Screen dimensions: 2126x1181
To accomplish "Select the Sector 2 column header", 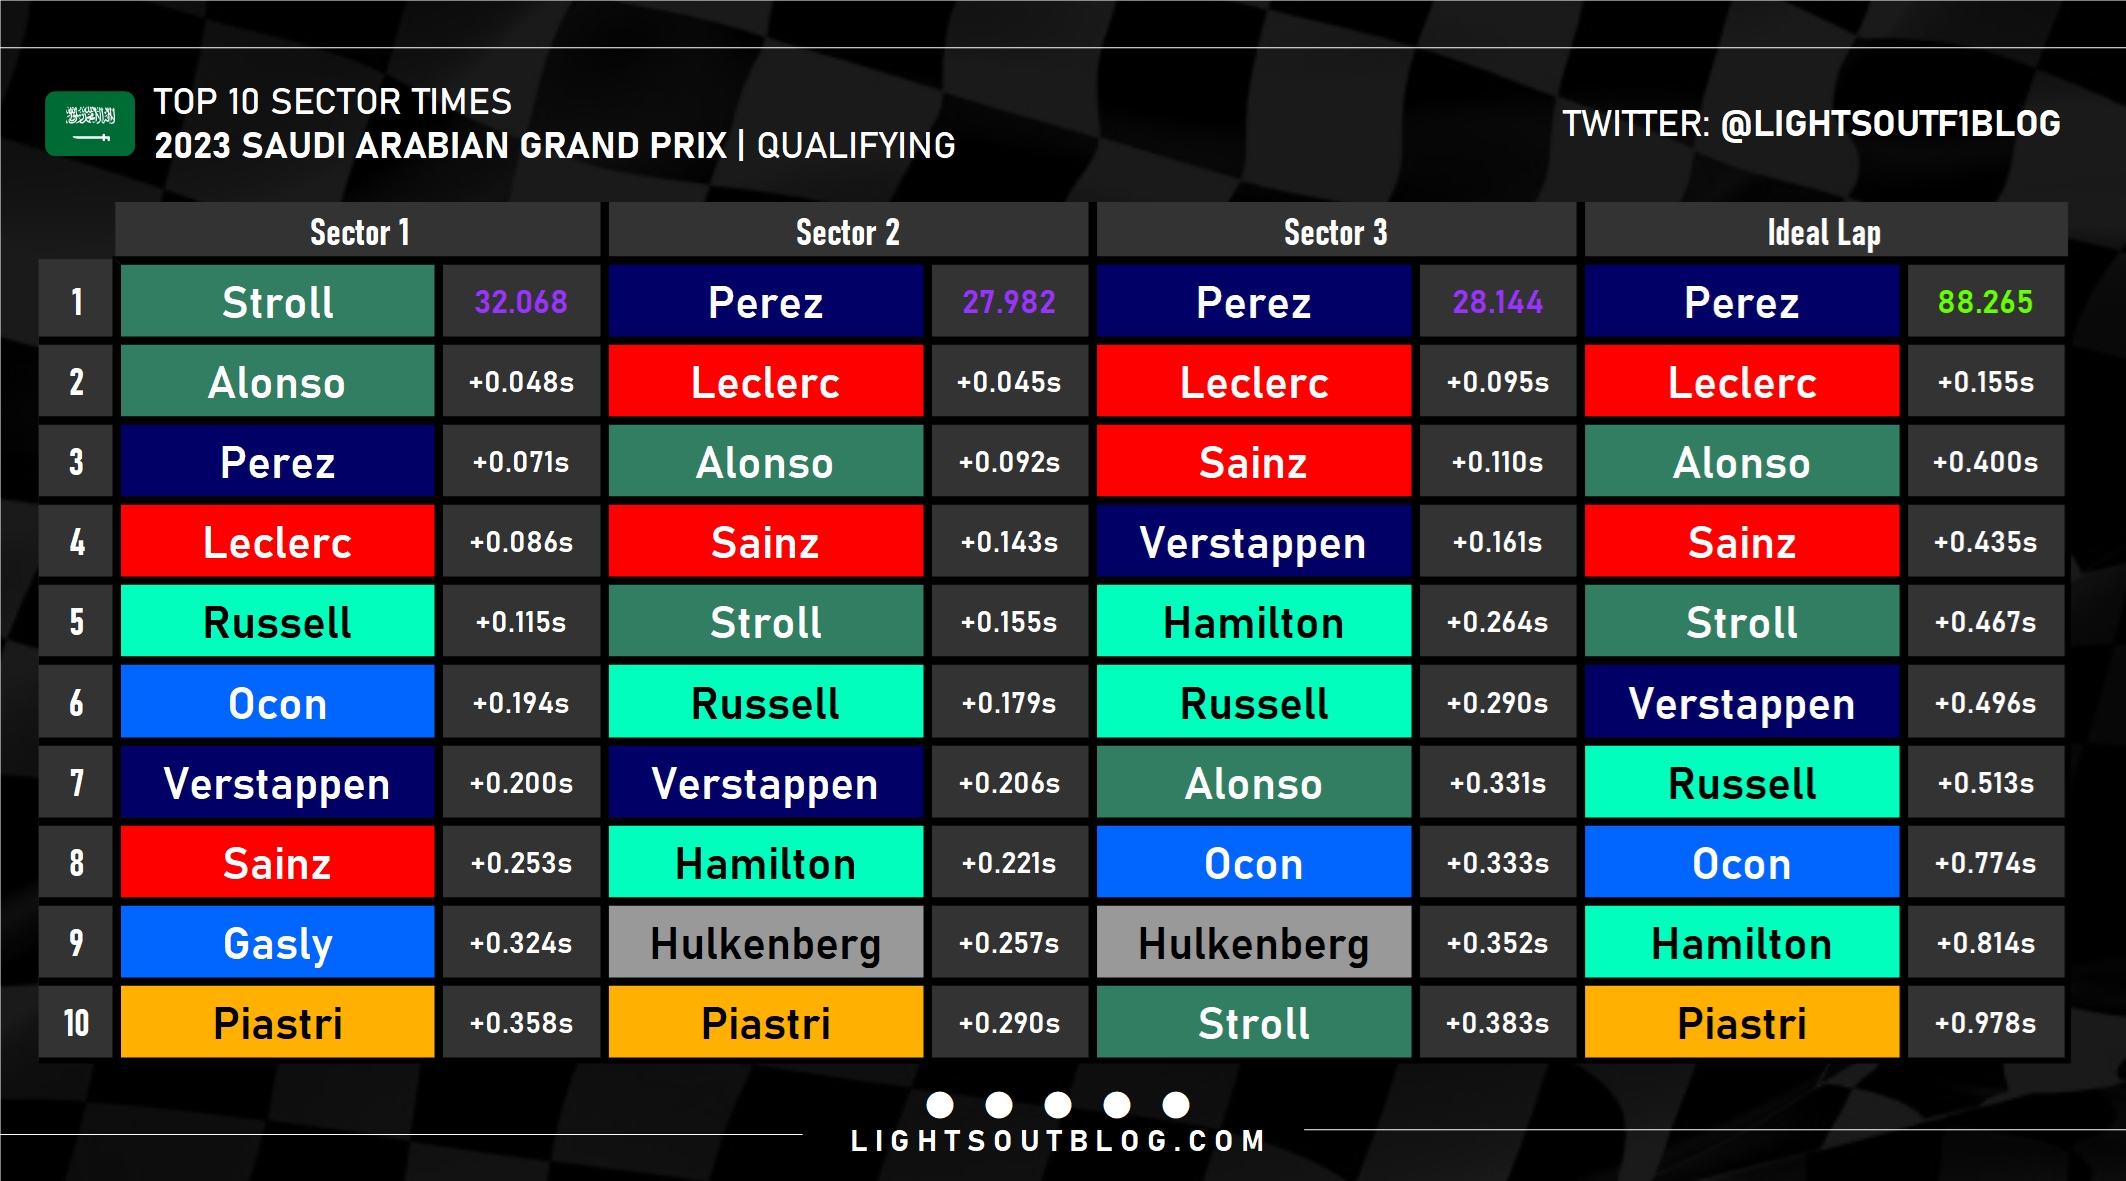I will pyautogui.click(x=847, y=232).
